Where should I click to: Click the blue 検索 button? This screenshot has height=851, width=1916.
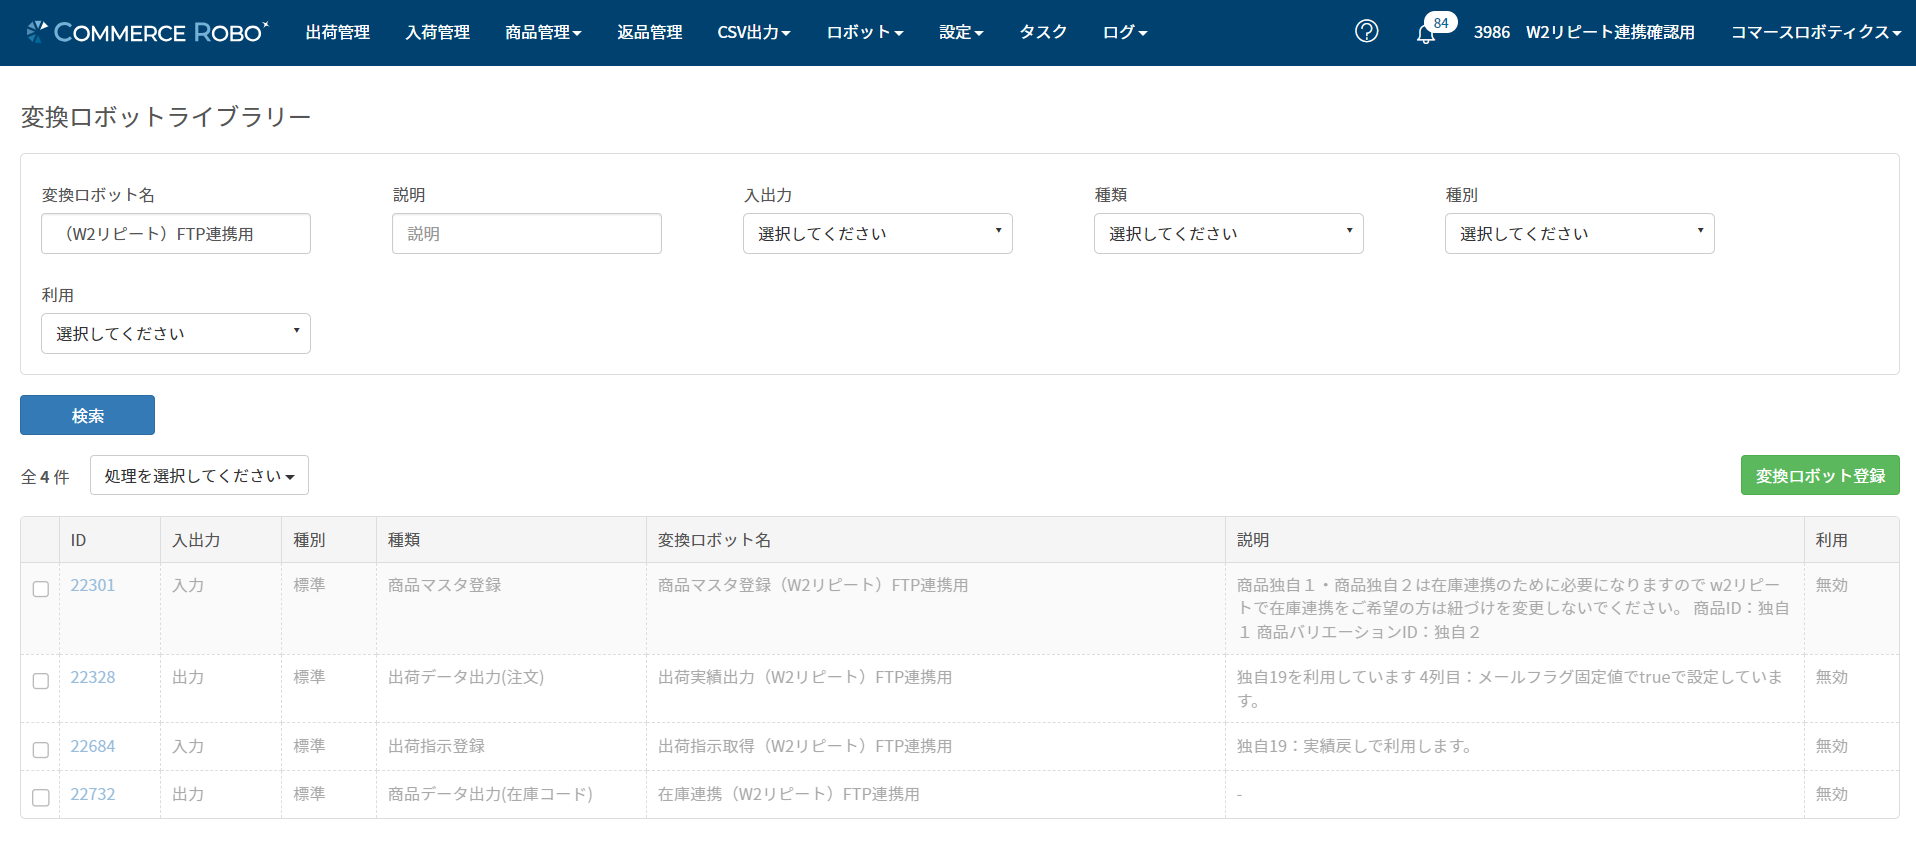pos(87,415)
